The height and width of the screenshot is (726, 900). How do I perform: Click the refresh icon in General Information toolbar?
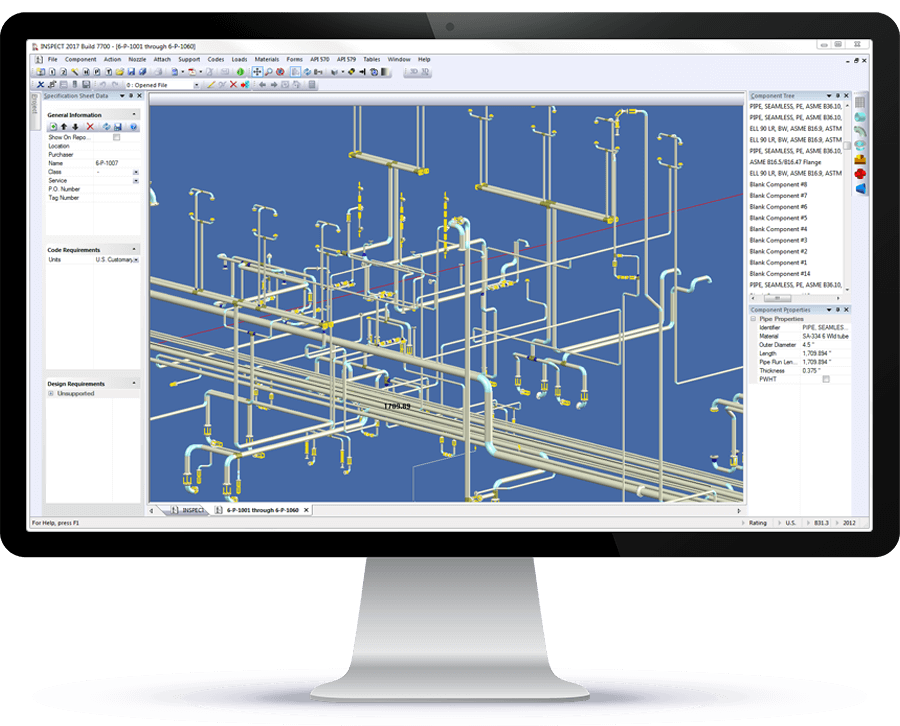coord(106,126)
